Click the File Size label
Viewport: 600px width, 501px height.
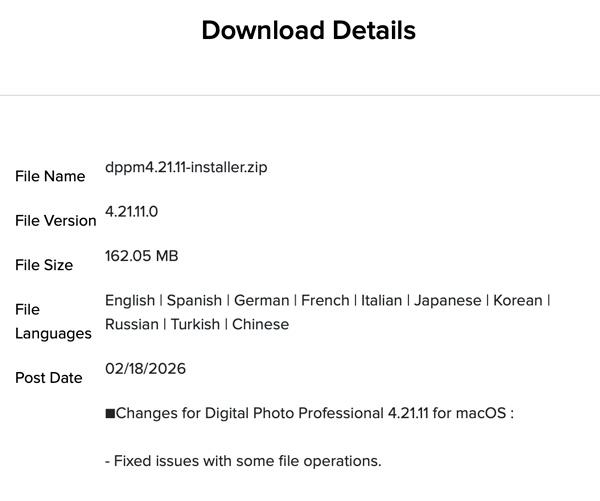(x=44, y=265)
